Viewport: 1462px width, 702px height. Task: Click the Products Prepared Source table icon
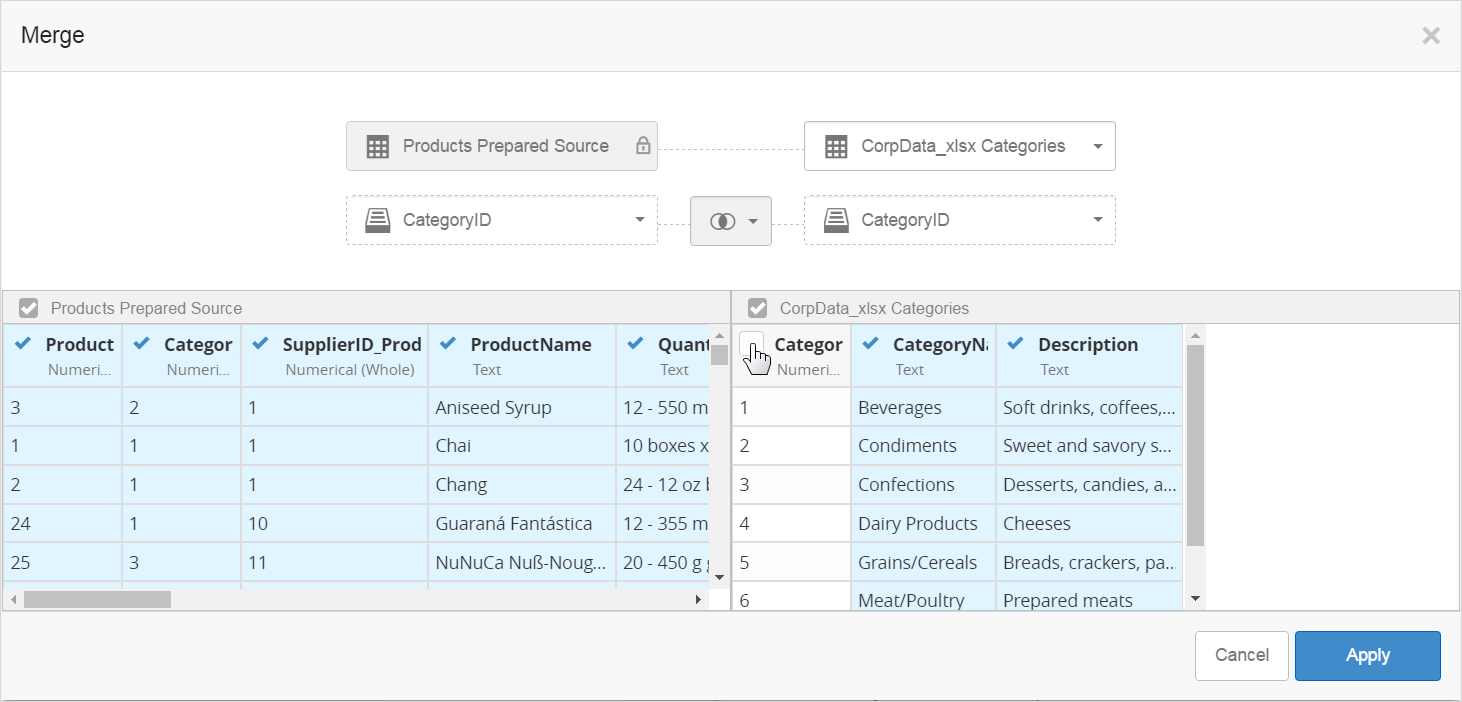(x=377, y=147)
